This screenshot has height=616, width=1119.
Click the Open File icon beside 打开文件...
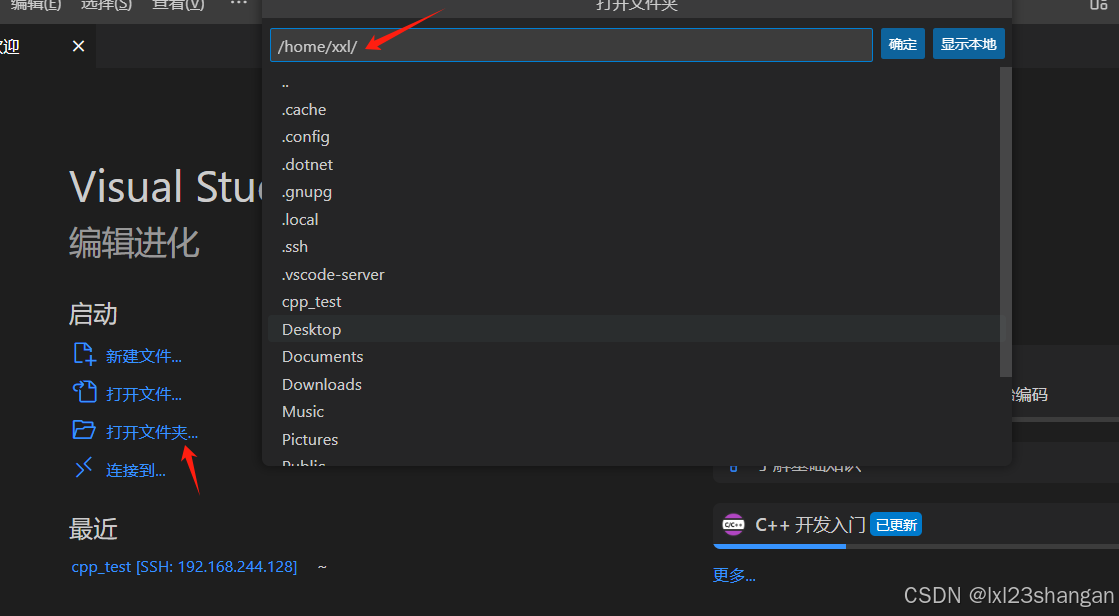pos(84,392)
